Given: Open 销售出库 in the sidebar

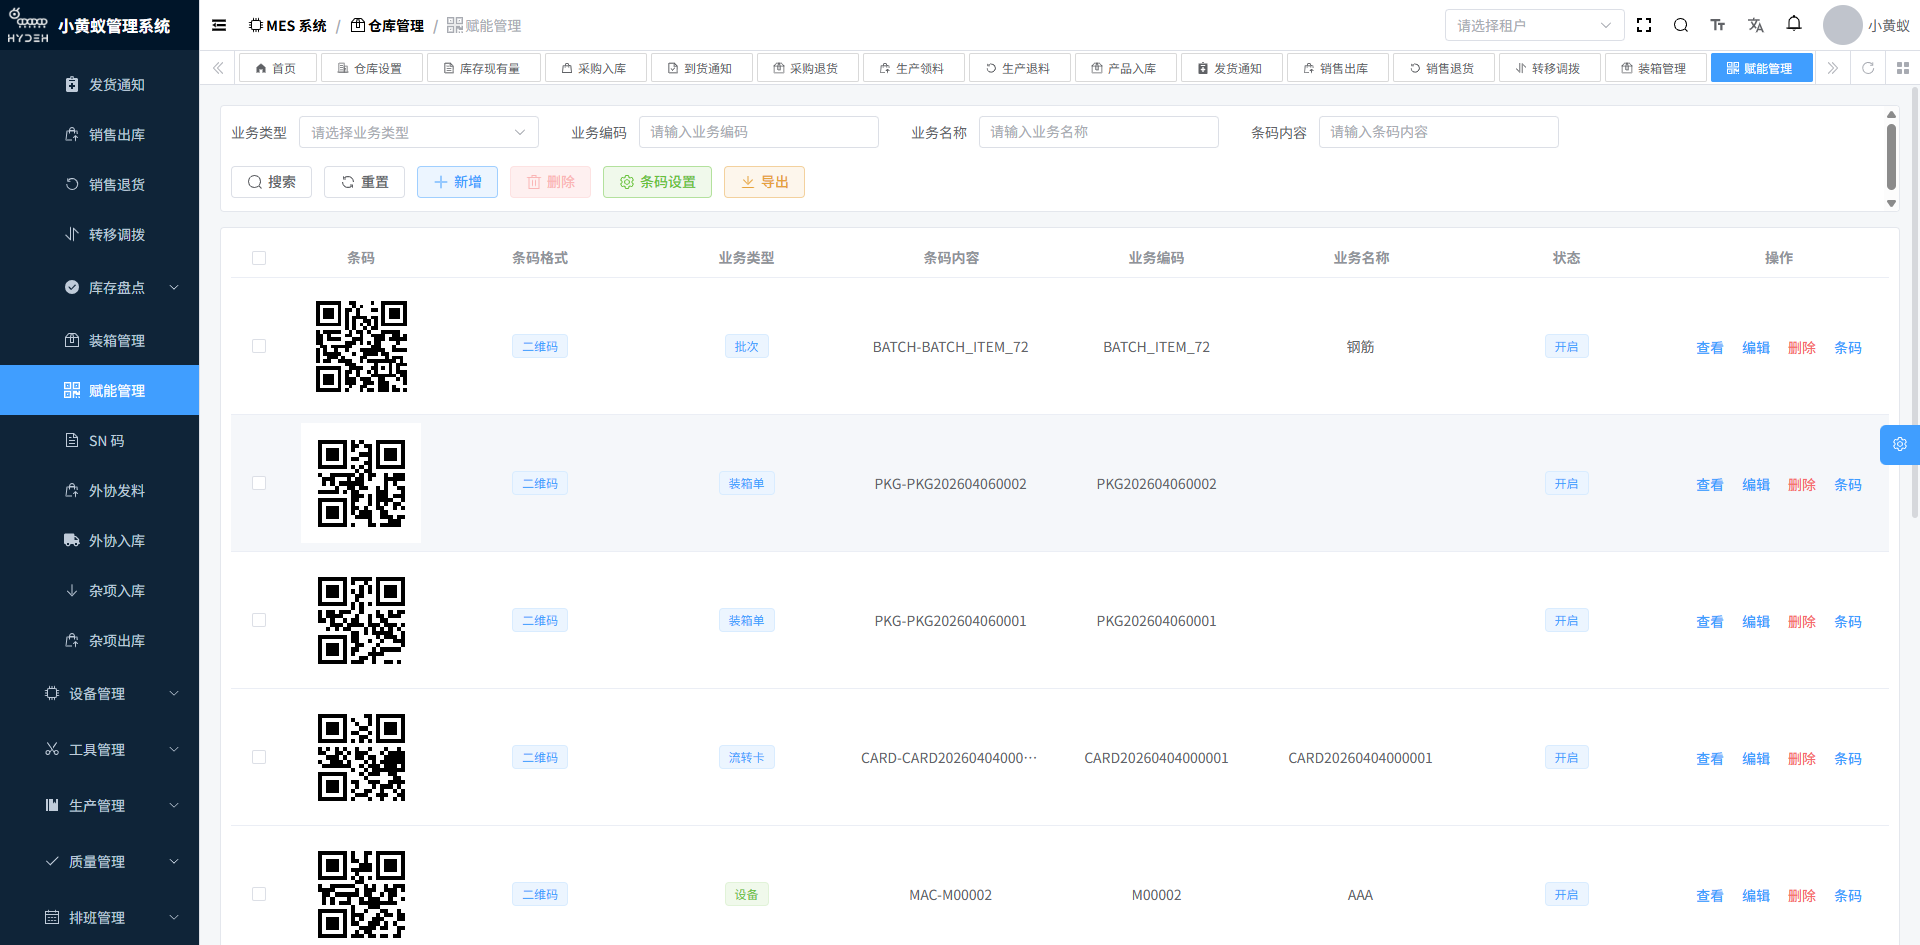Looking at the screenshot, I should [x=100, y=135].
